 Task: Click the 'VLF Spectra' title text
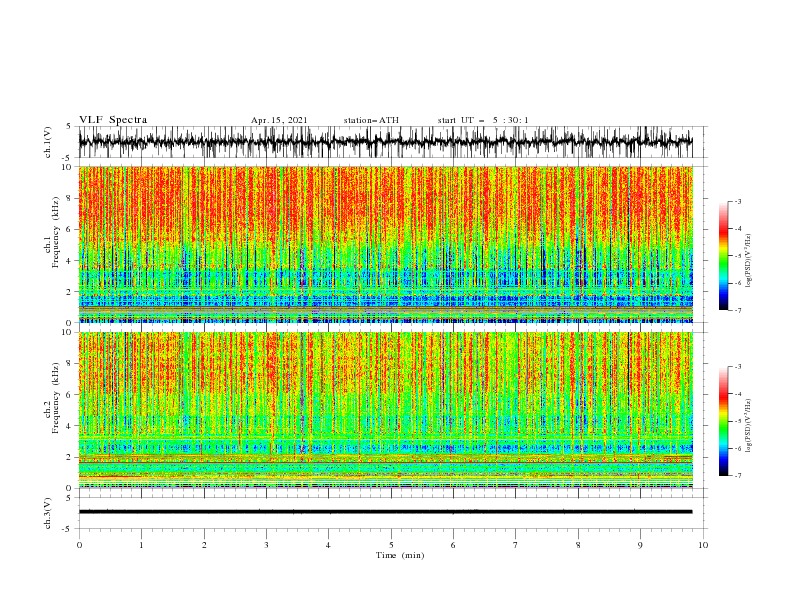click(x=113, y=120)
